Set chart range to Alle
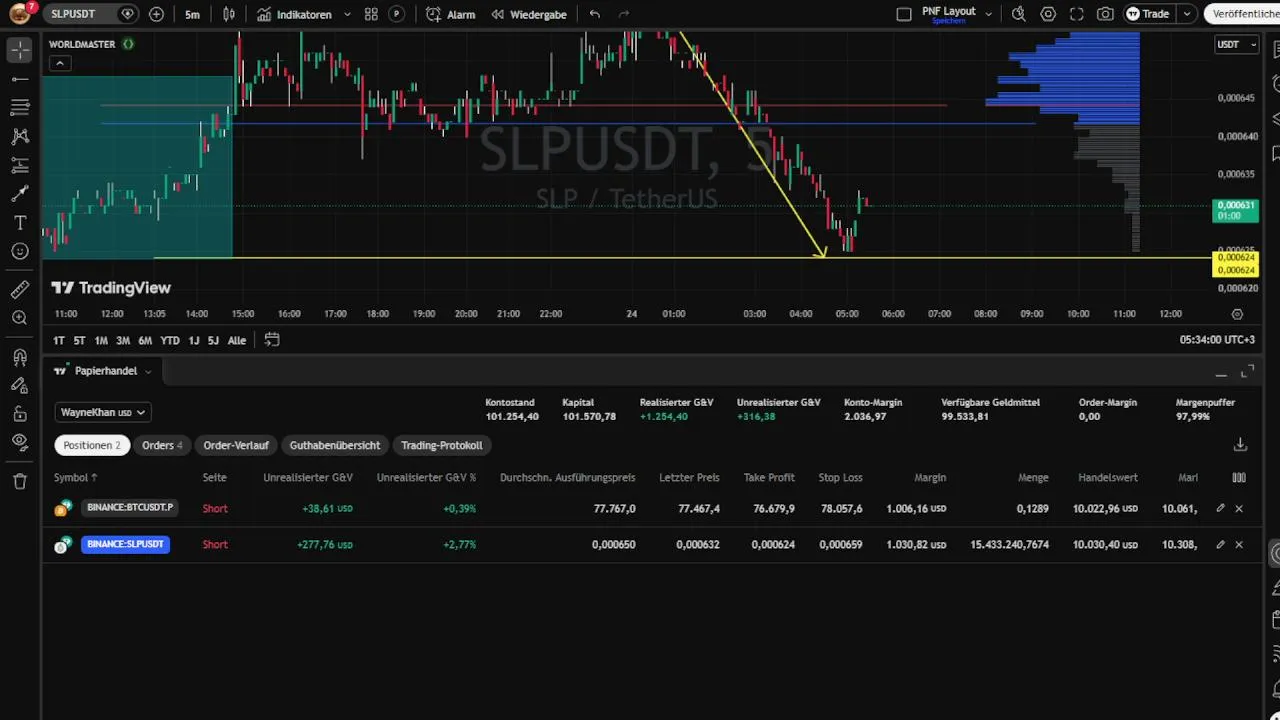Image resolution: width=1280 pixels, height=720 pixels. click(x=236, y=340)
